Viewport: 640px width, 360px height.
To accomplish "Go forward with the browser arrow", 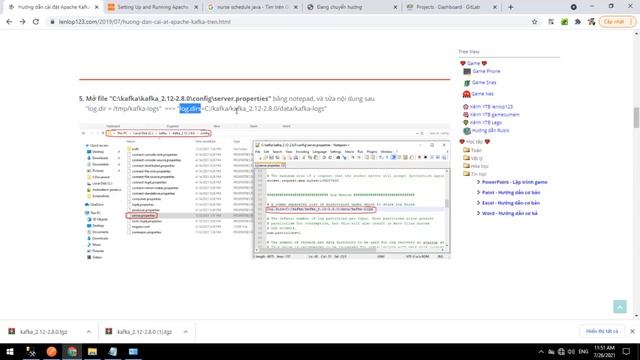I will click(x=22, y=22).
